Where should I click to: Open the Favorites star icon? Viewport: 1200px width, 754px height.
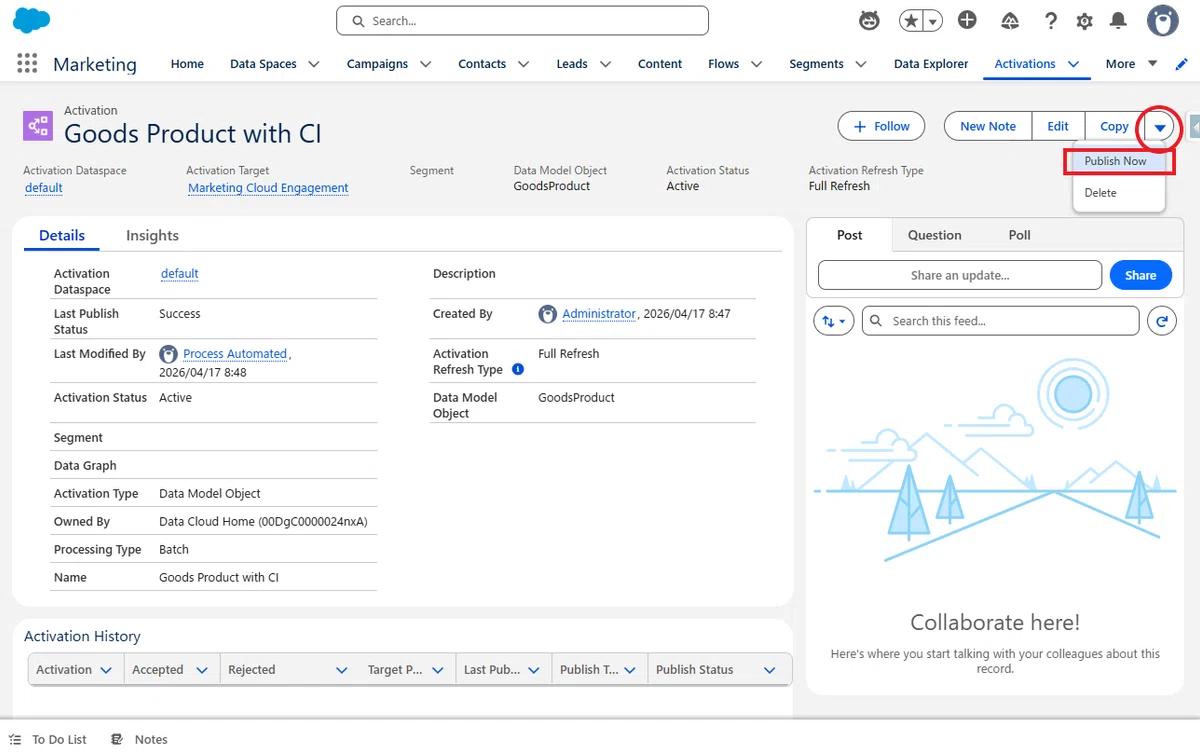point(911,20)
